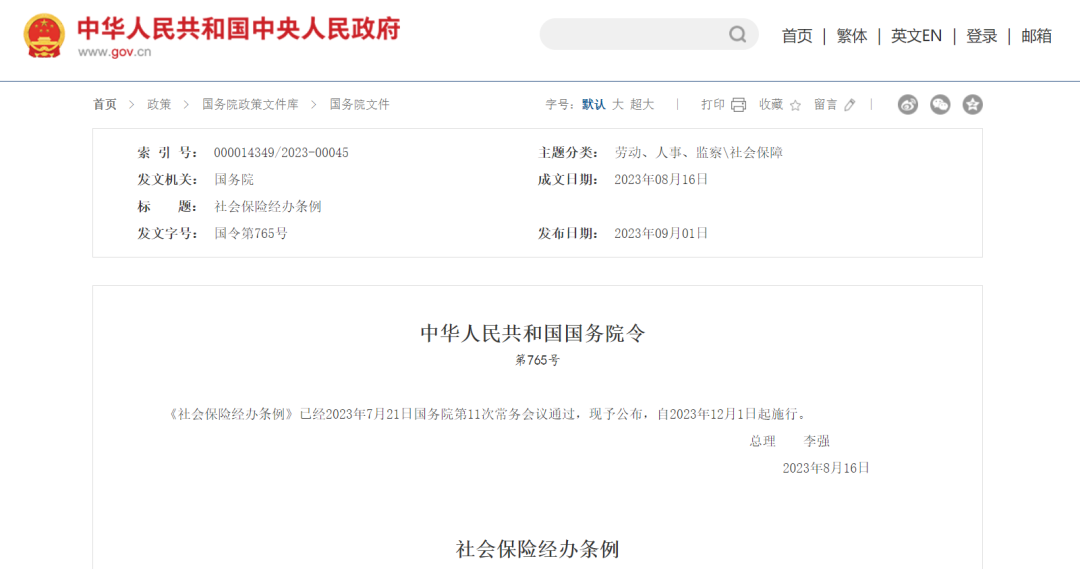Click the national emblem logo
This screenshot has width=1080, height=569.
pos(44,36)
